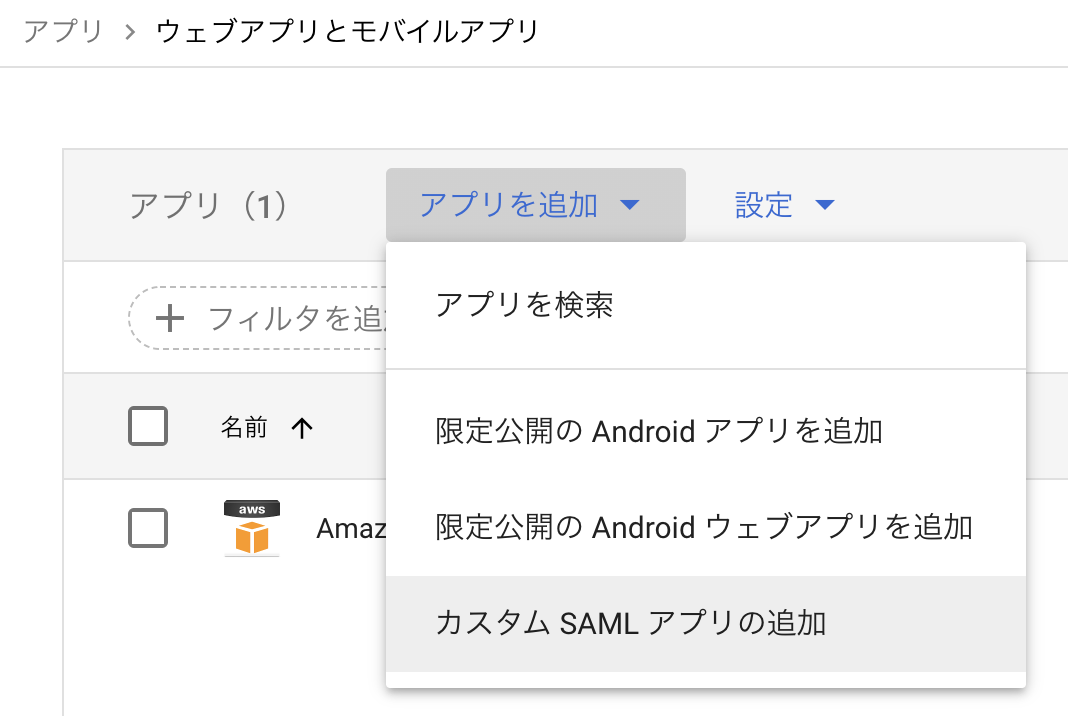
Task: Check the Amazon app row checkbox
Action: (x=148, y=528)
